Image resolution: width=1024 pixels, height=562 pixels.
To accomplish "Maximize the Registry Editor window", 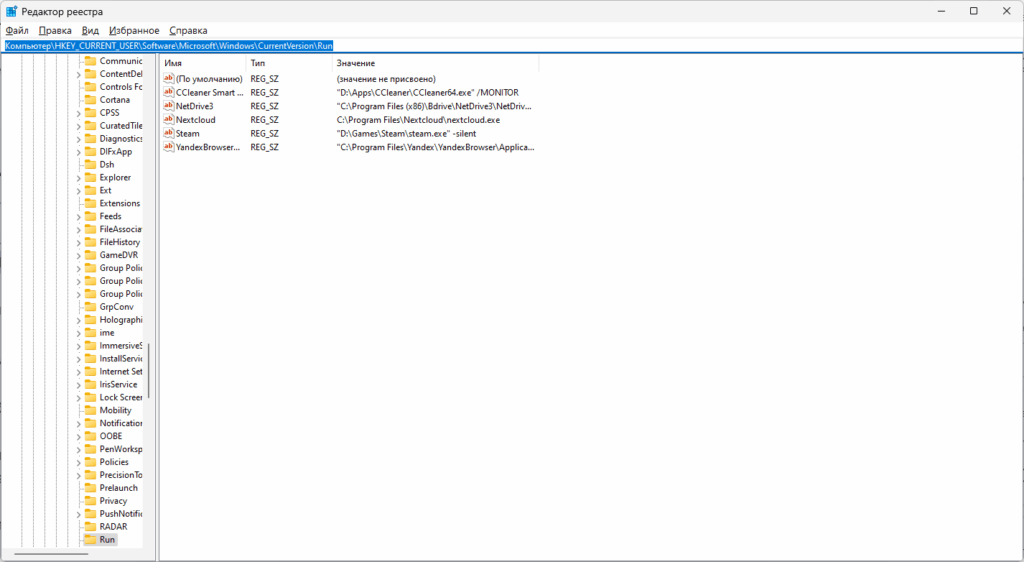I will click(973, 11).
